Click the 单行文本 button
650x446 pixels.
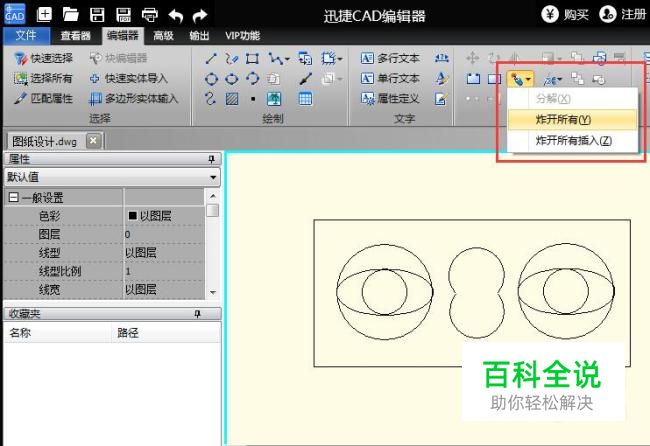pos(390,78)
